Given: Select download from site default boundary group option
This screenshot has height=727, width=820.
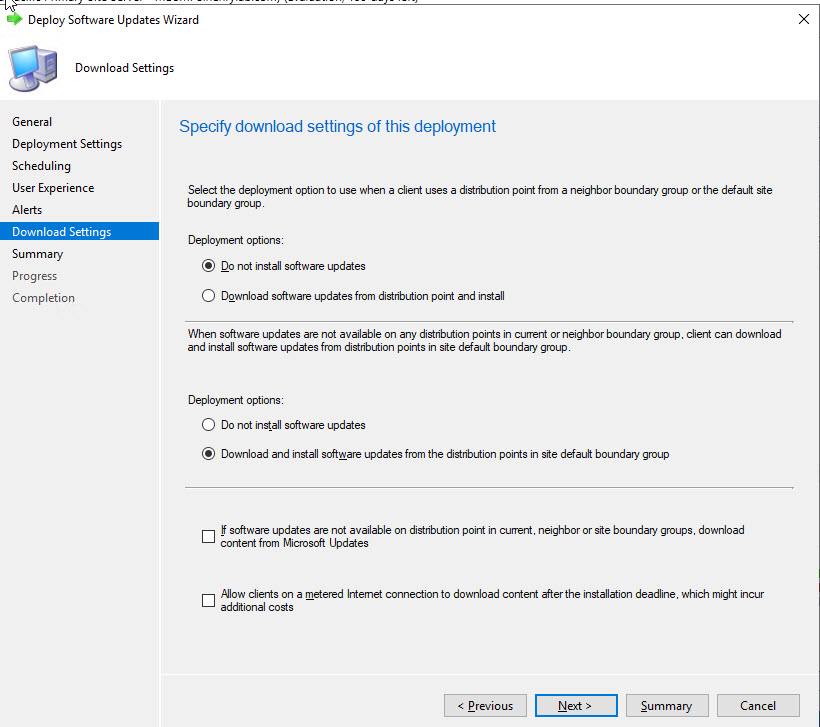Looking at the screenshot, I should [208, 454].
